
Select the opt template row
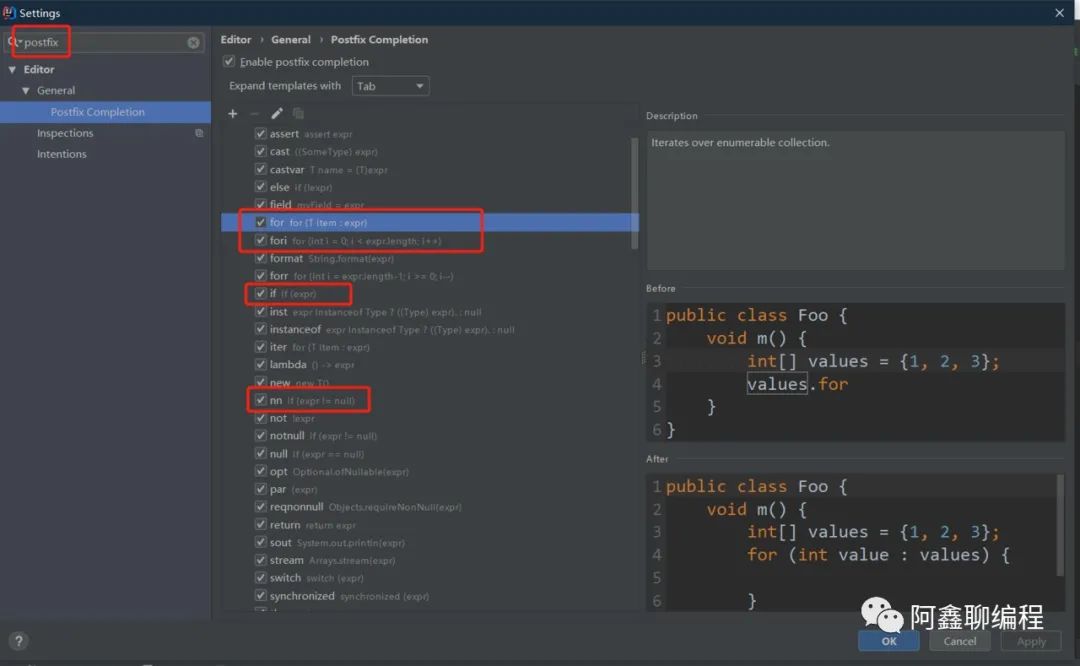coord(430,472)
